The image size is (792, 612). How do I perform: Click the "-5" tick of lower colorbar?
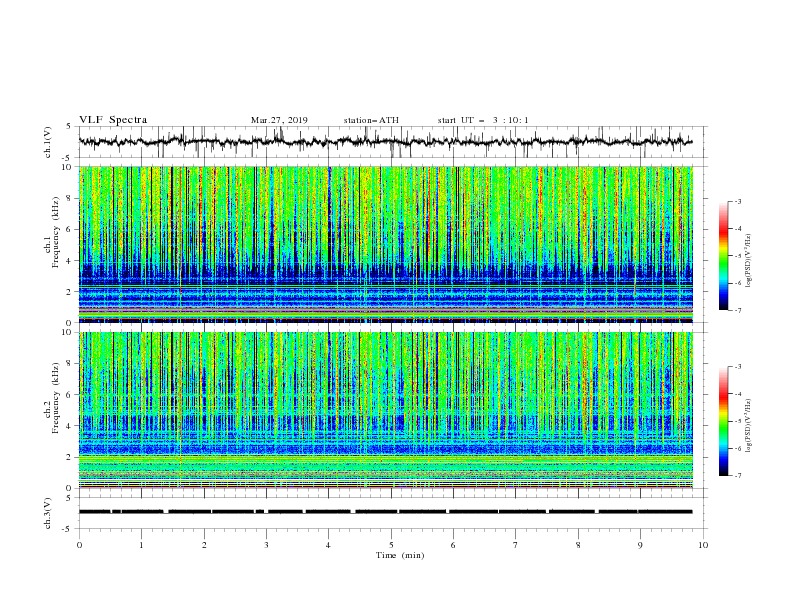pyautogui.click(x=737, y=421)
